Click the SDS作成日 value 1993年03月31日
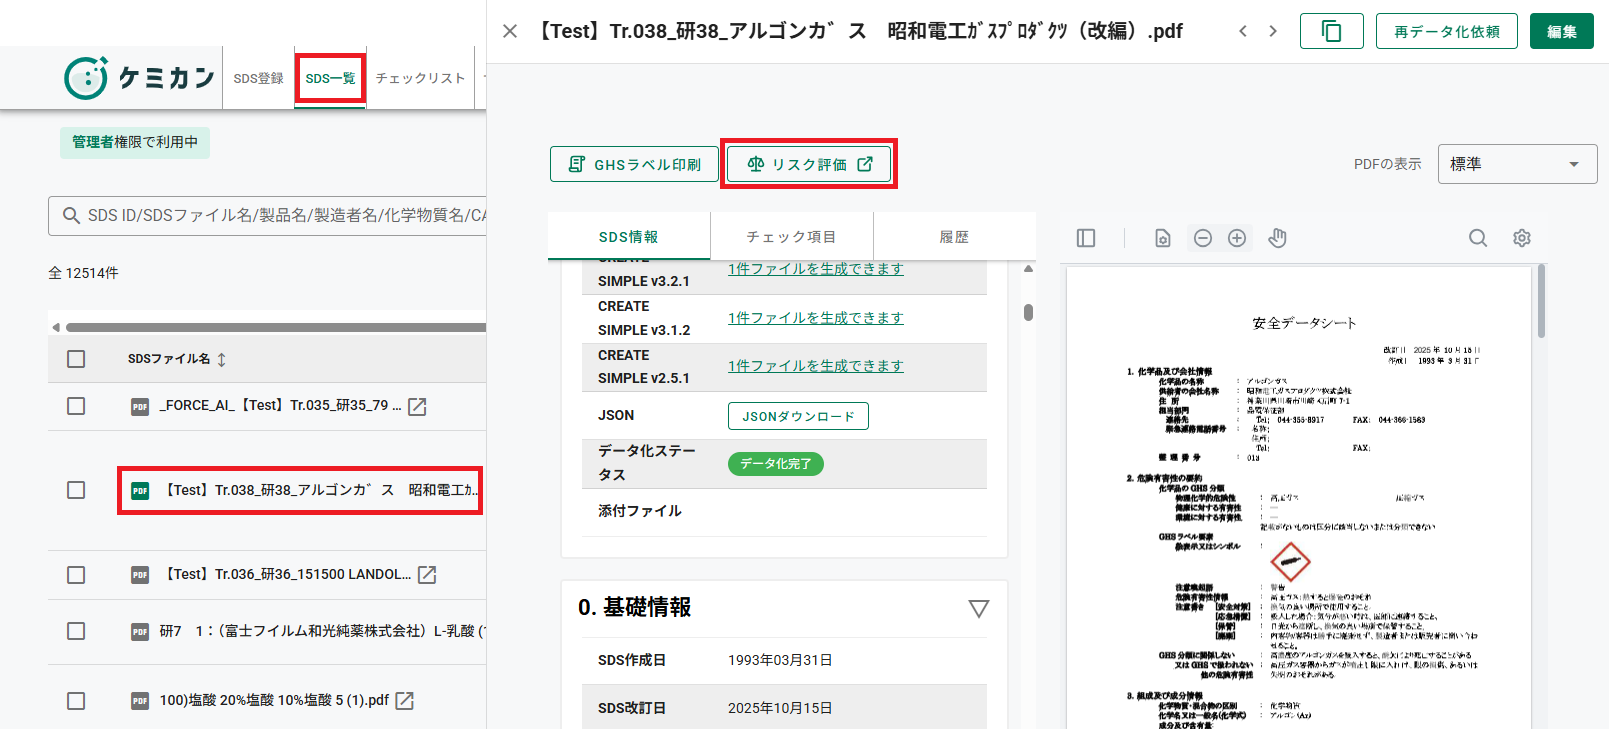 click(x=780, y=660)
